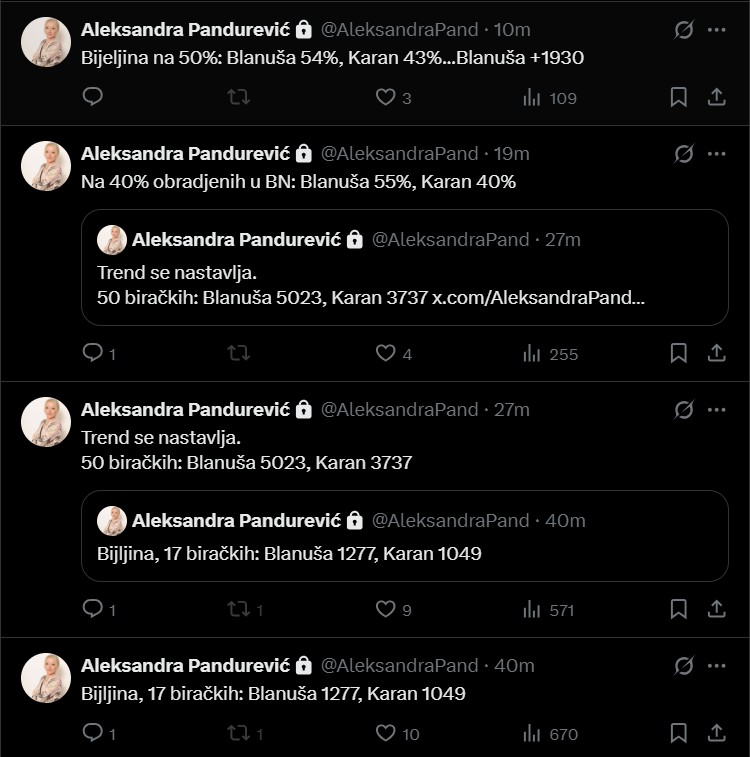This screenshot has height=757, width=750.
Task: Reply to the Bijeljina na 50% tweet
Action: tap(93, 97)
